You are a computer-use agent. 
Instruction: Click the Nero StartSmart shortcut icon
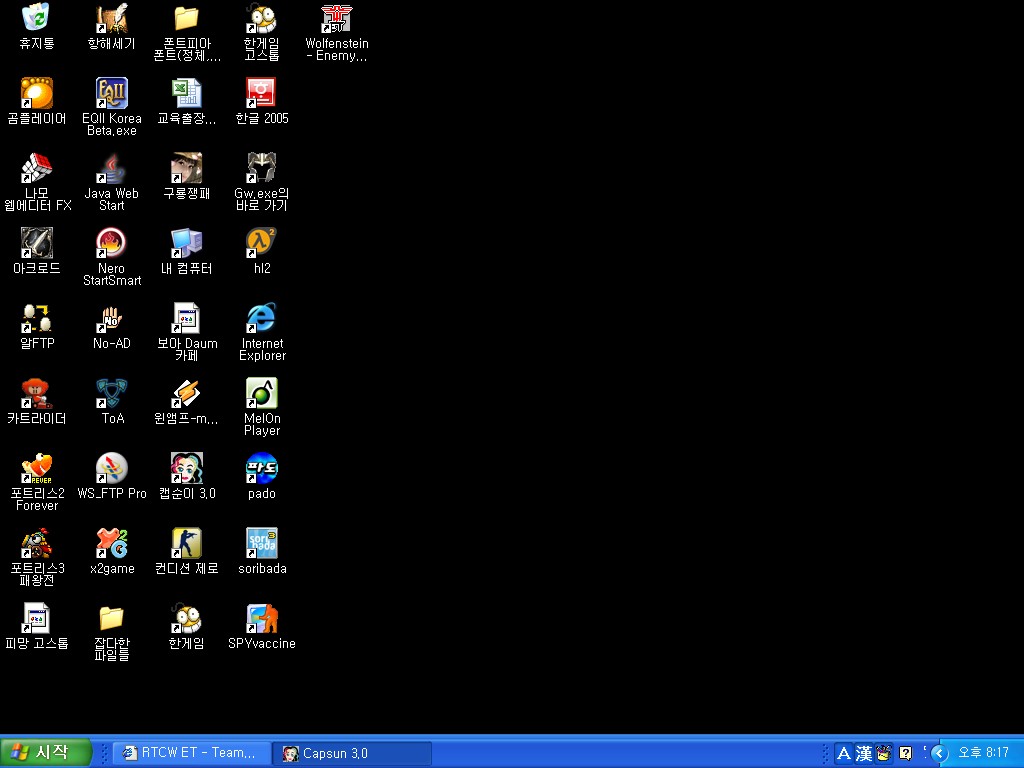(x=111, y=243)
